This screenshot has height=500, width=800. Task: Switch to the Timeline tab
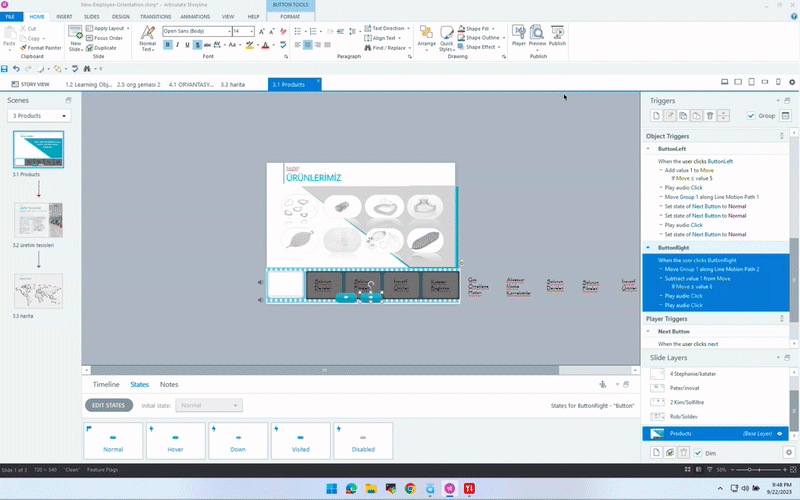pos(106,384)
